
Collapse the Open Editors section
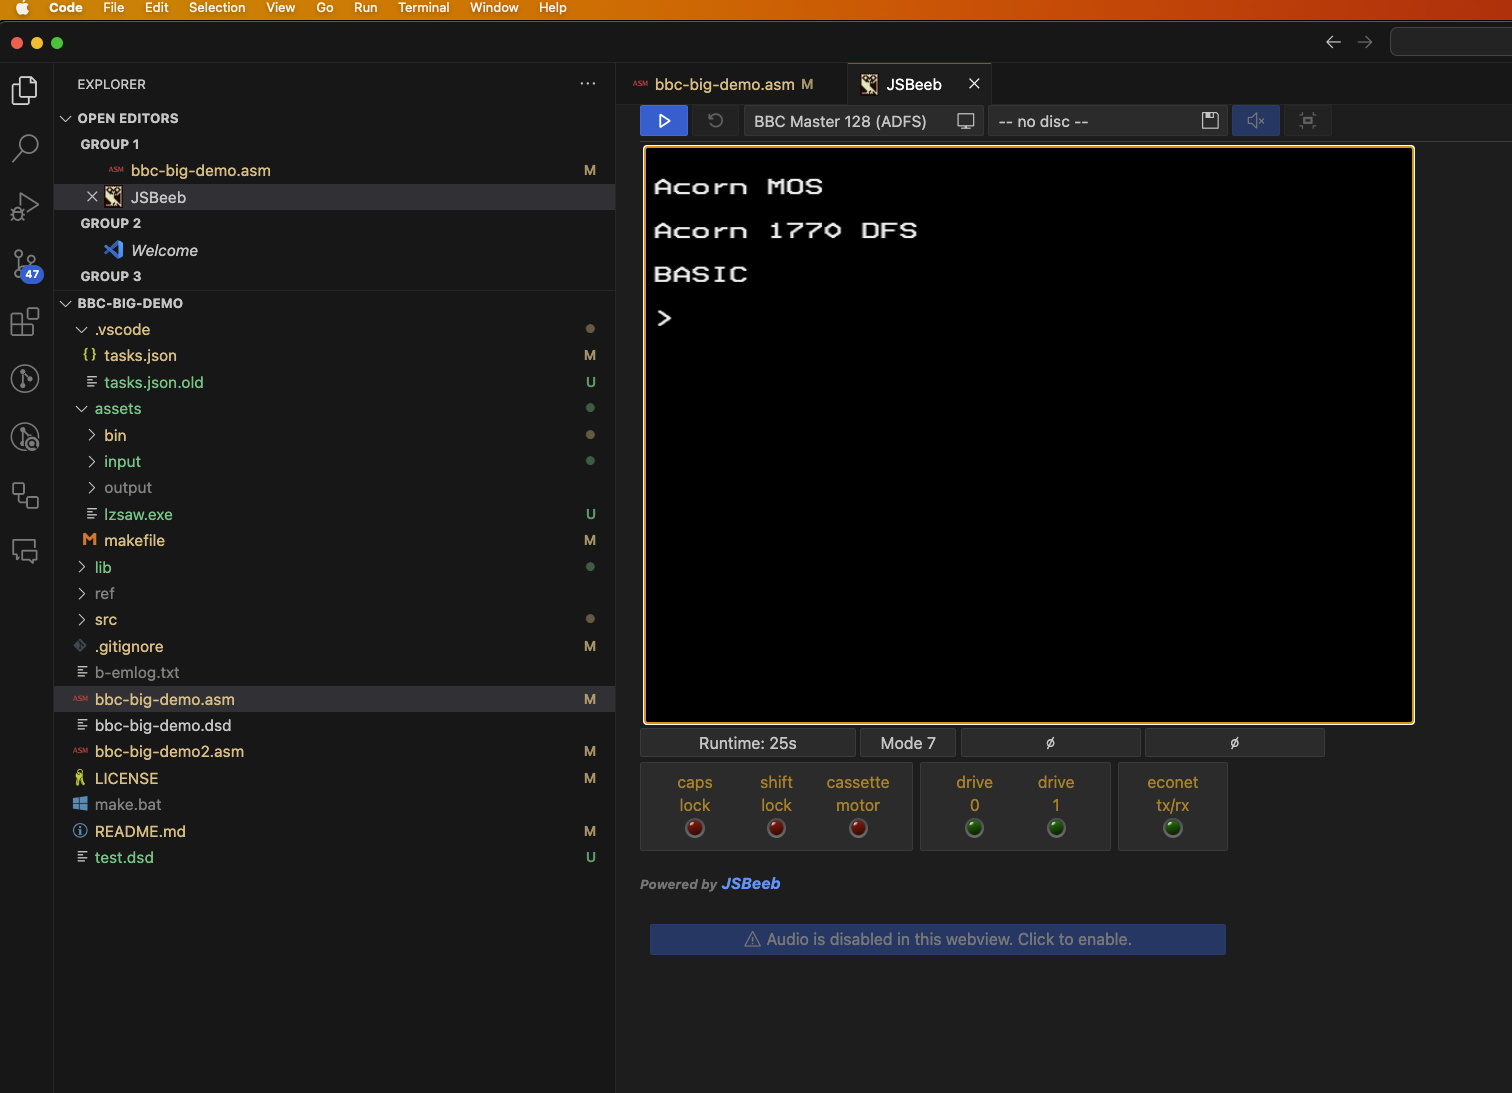click(66, 118)
